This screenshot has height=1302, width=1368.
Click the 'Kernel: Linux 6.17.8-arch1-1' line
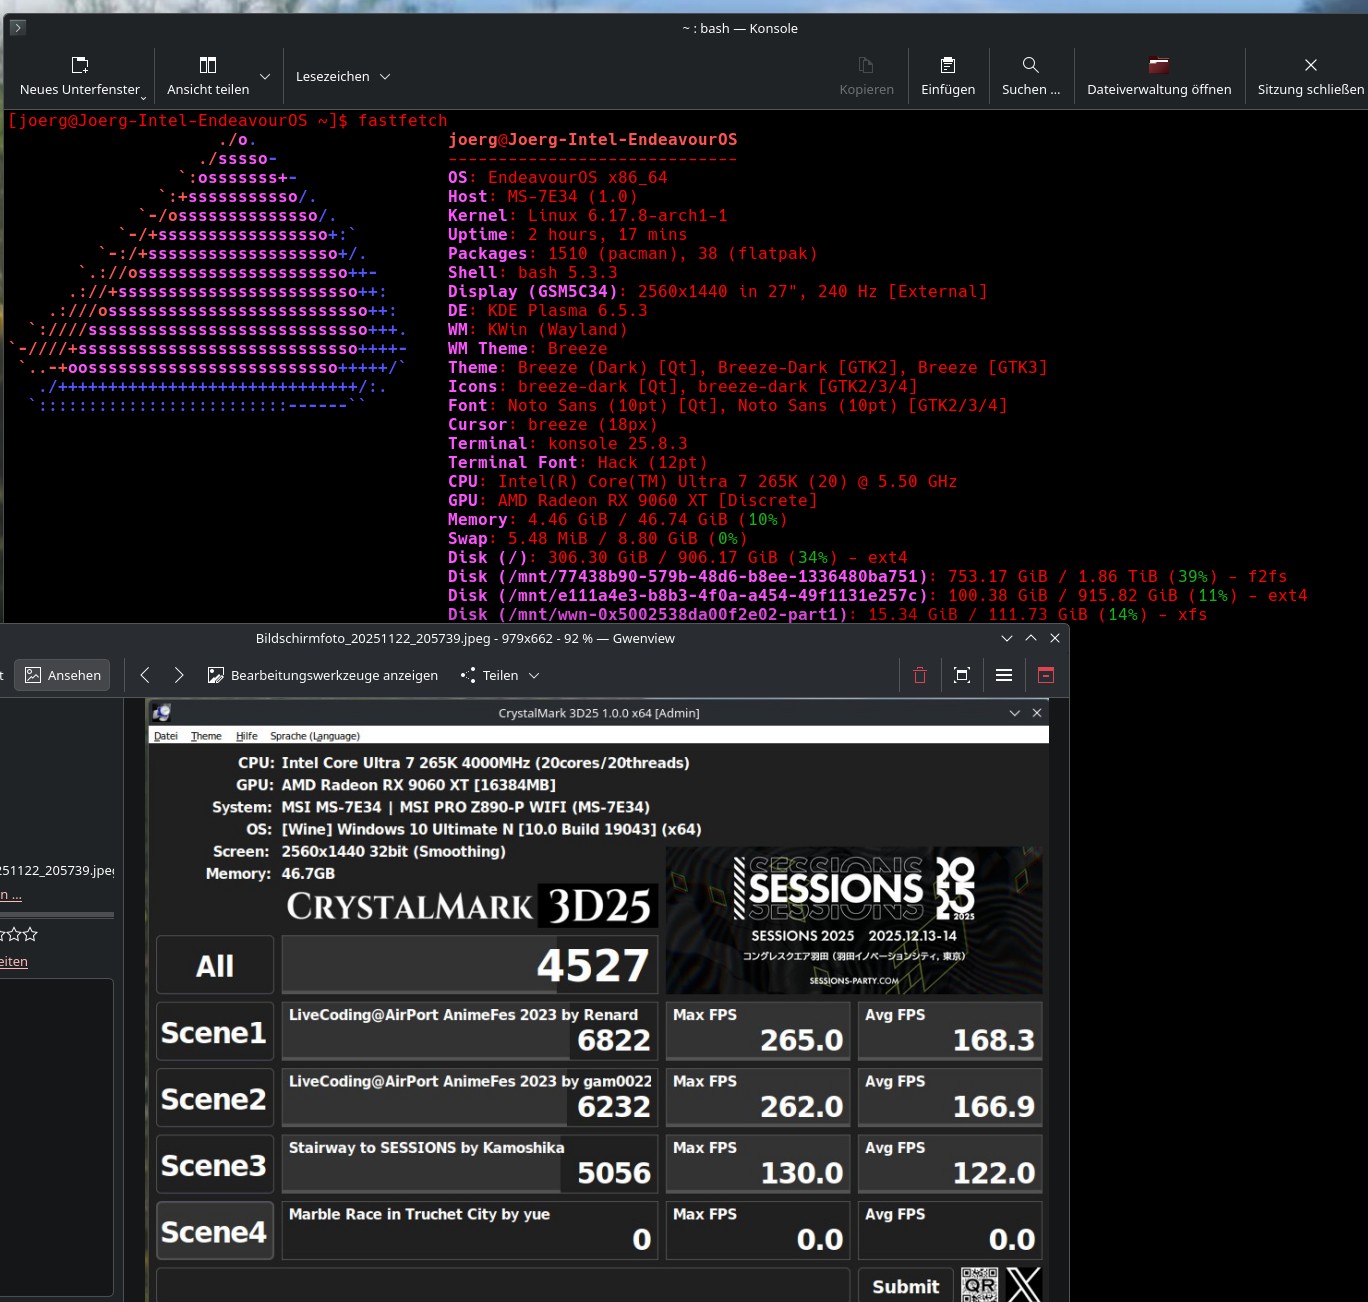[x=587, y=216]
